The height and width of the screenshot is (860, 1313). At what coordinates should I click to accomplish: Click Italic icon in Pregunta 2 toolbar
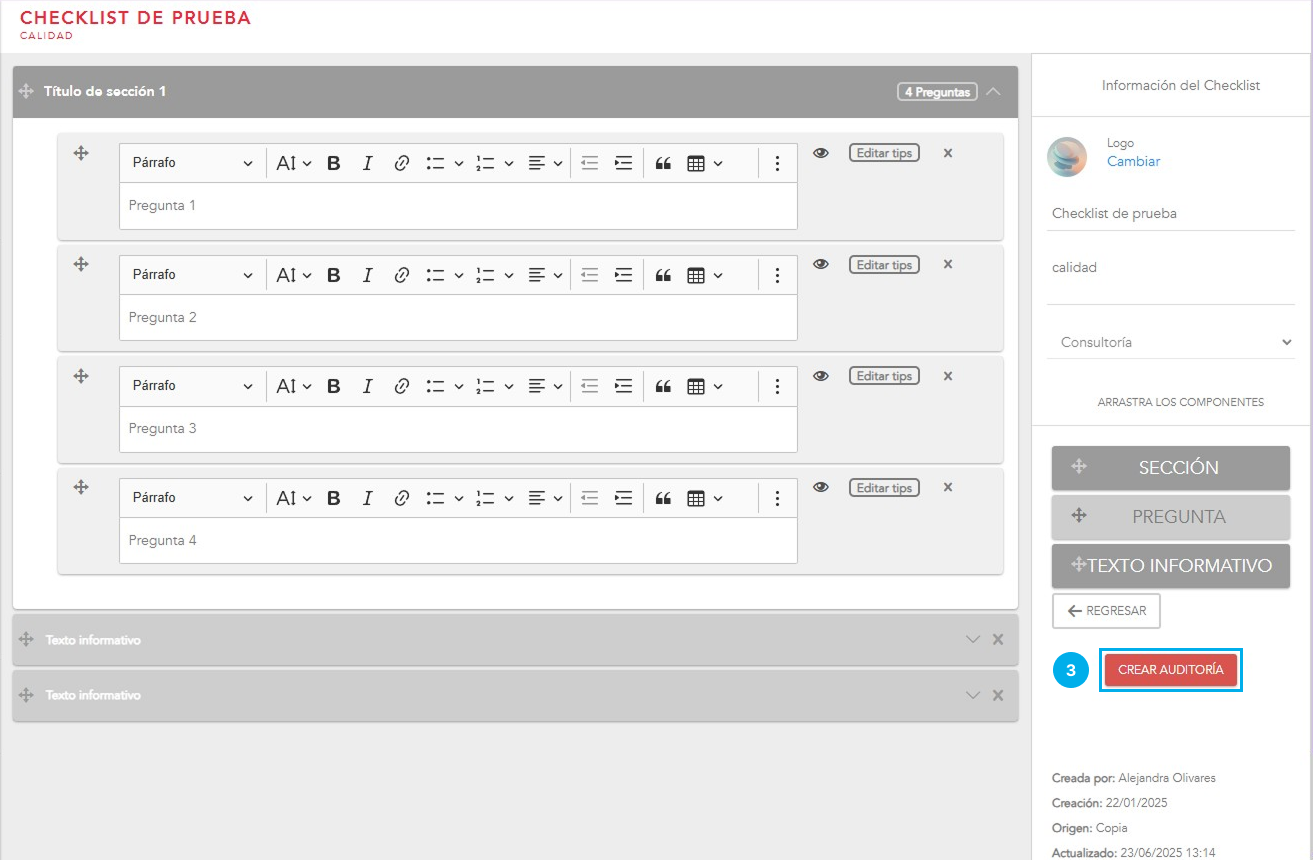367,275
